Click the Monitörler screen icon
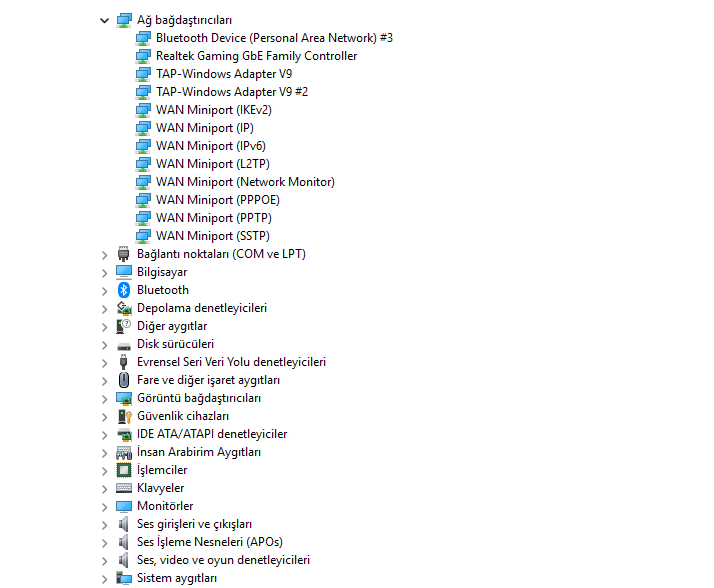This screenshot has width=714, height=588. pos(124,506)
